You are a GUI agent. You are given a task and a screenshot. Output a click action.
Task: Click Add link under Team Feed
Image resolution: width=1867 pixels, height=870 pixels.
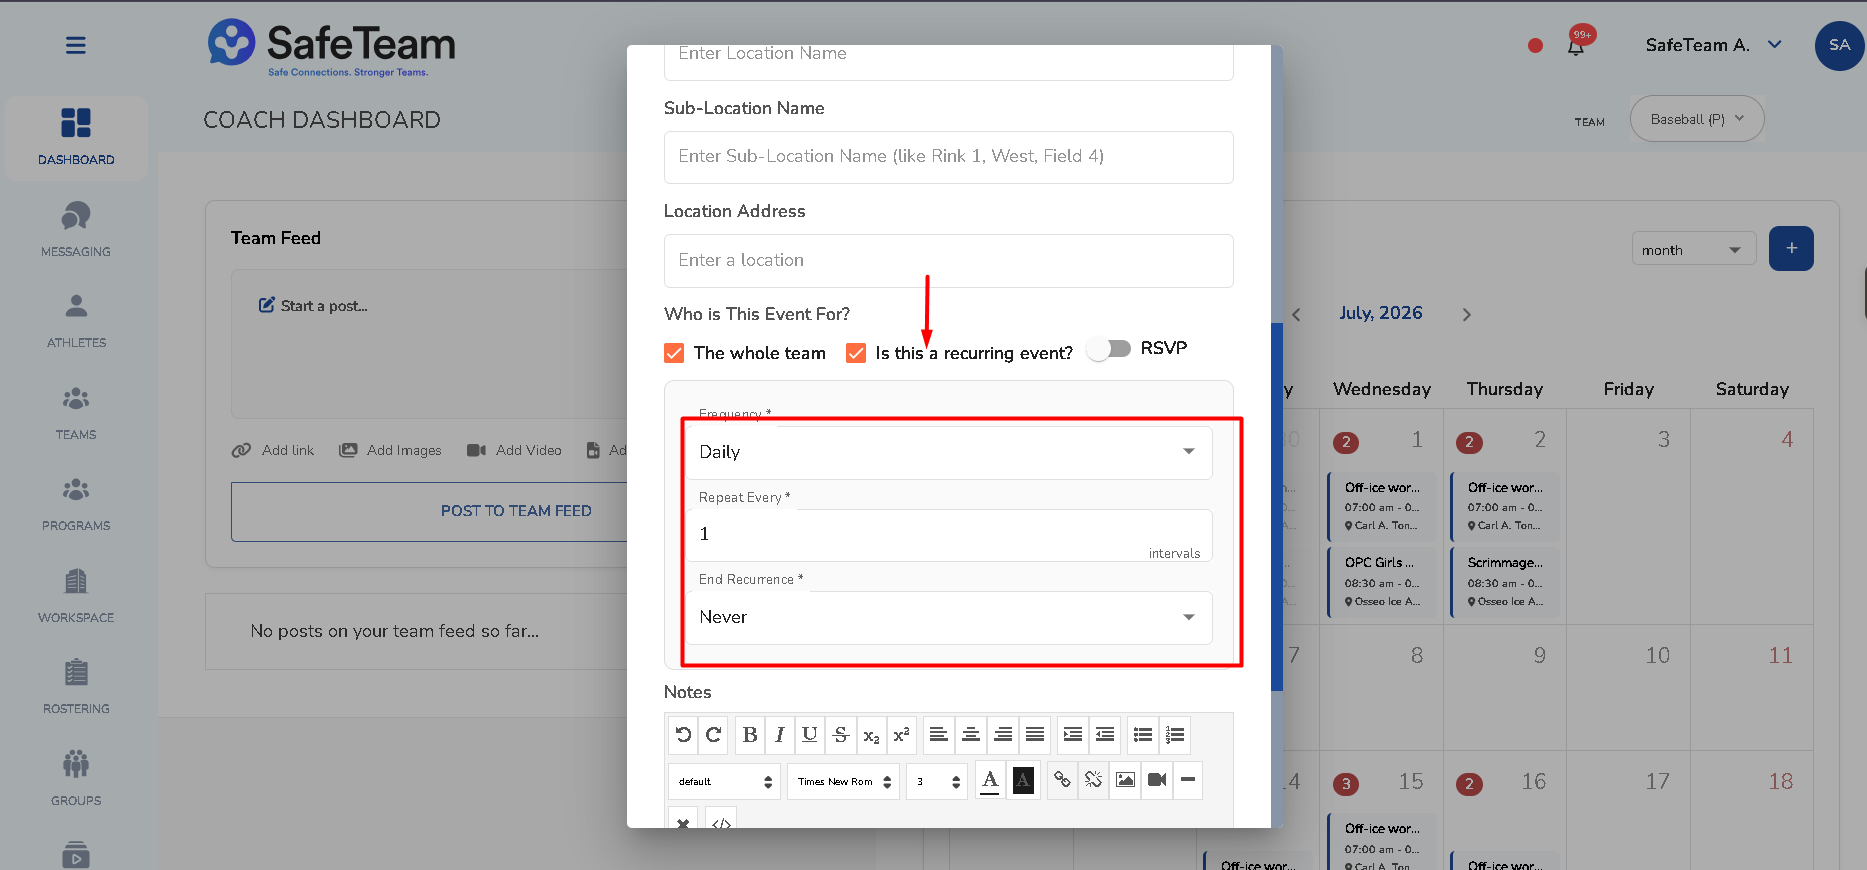273,451
